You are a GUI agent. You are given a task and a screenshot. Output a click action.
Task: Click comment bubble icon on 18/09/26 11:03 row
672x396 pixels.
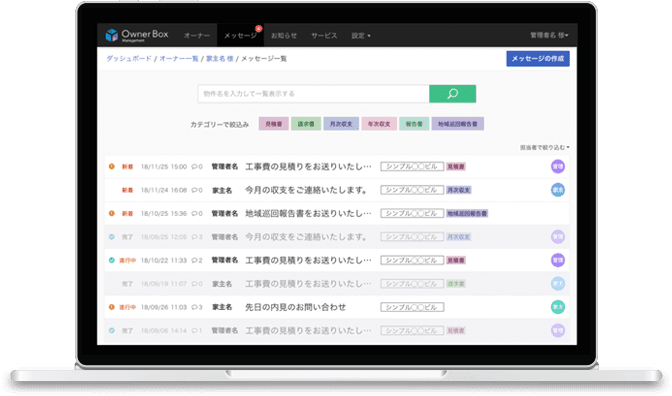pos(195,307)
